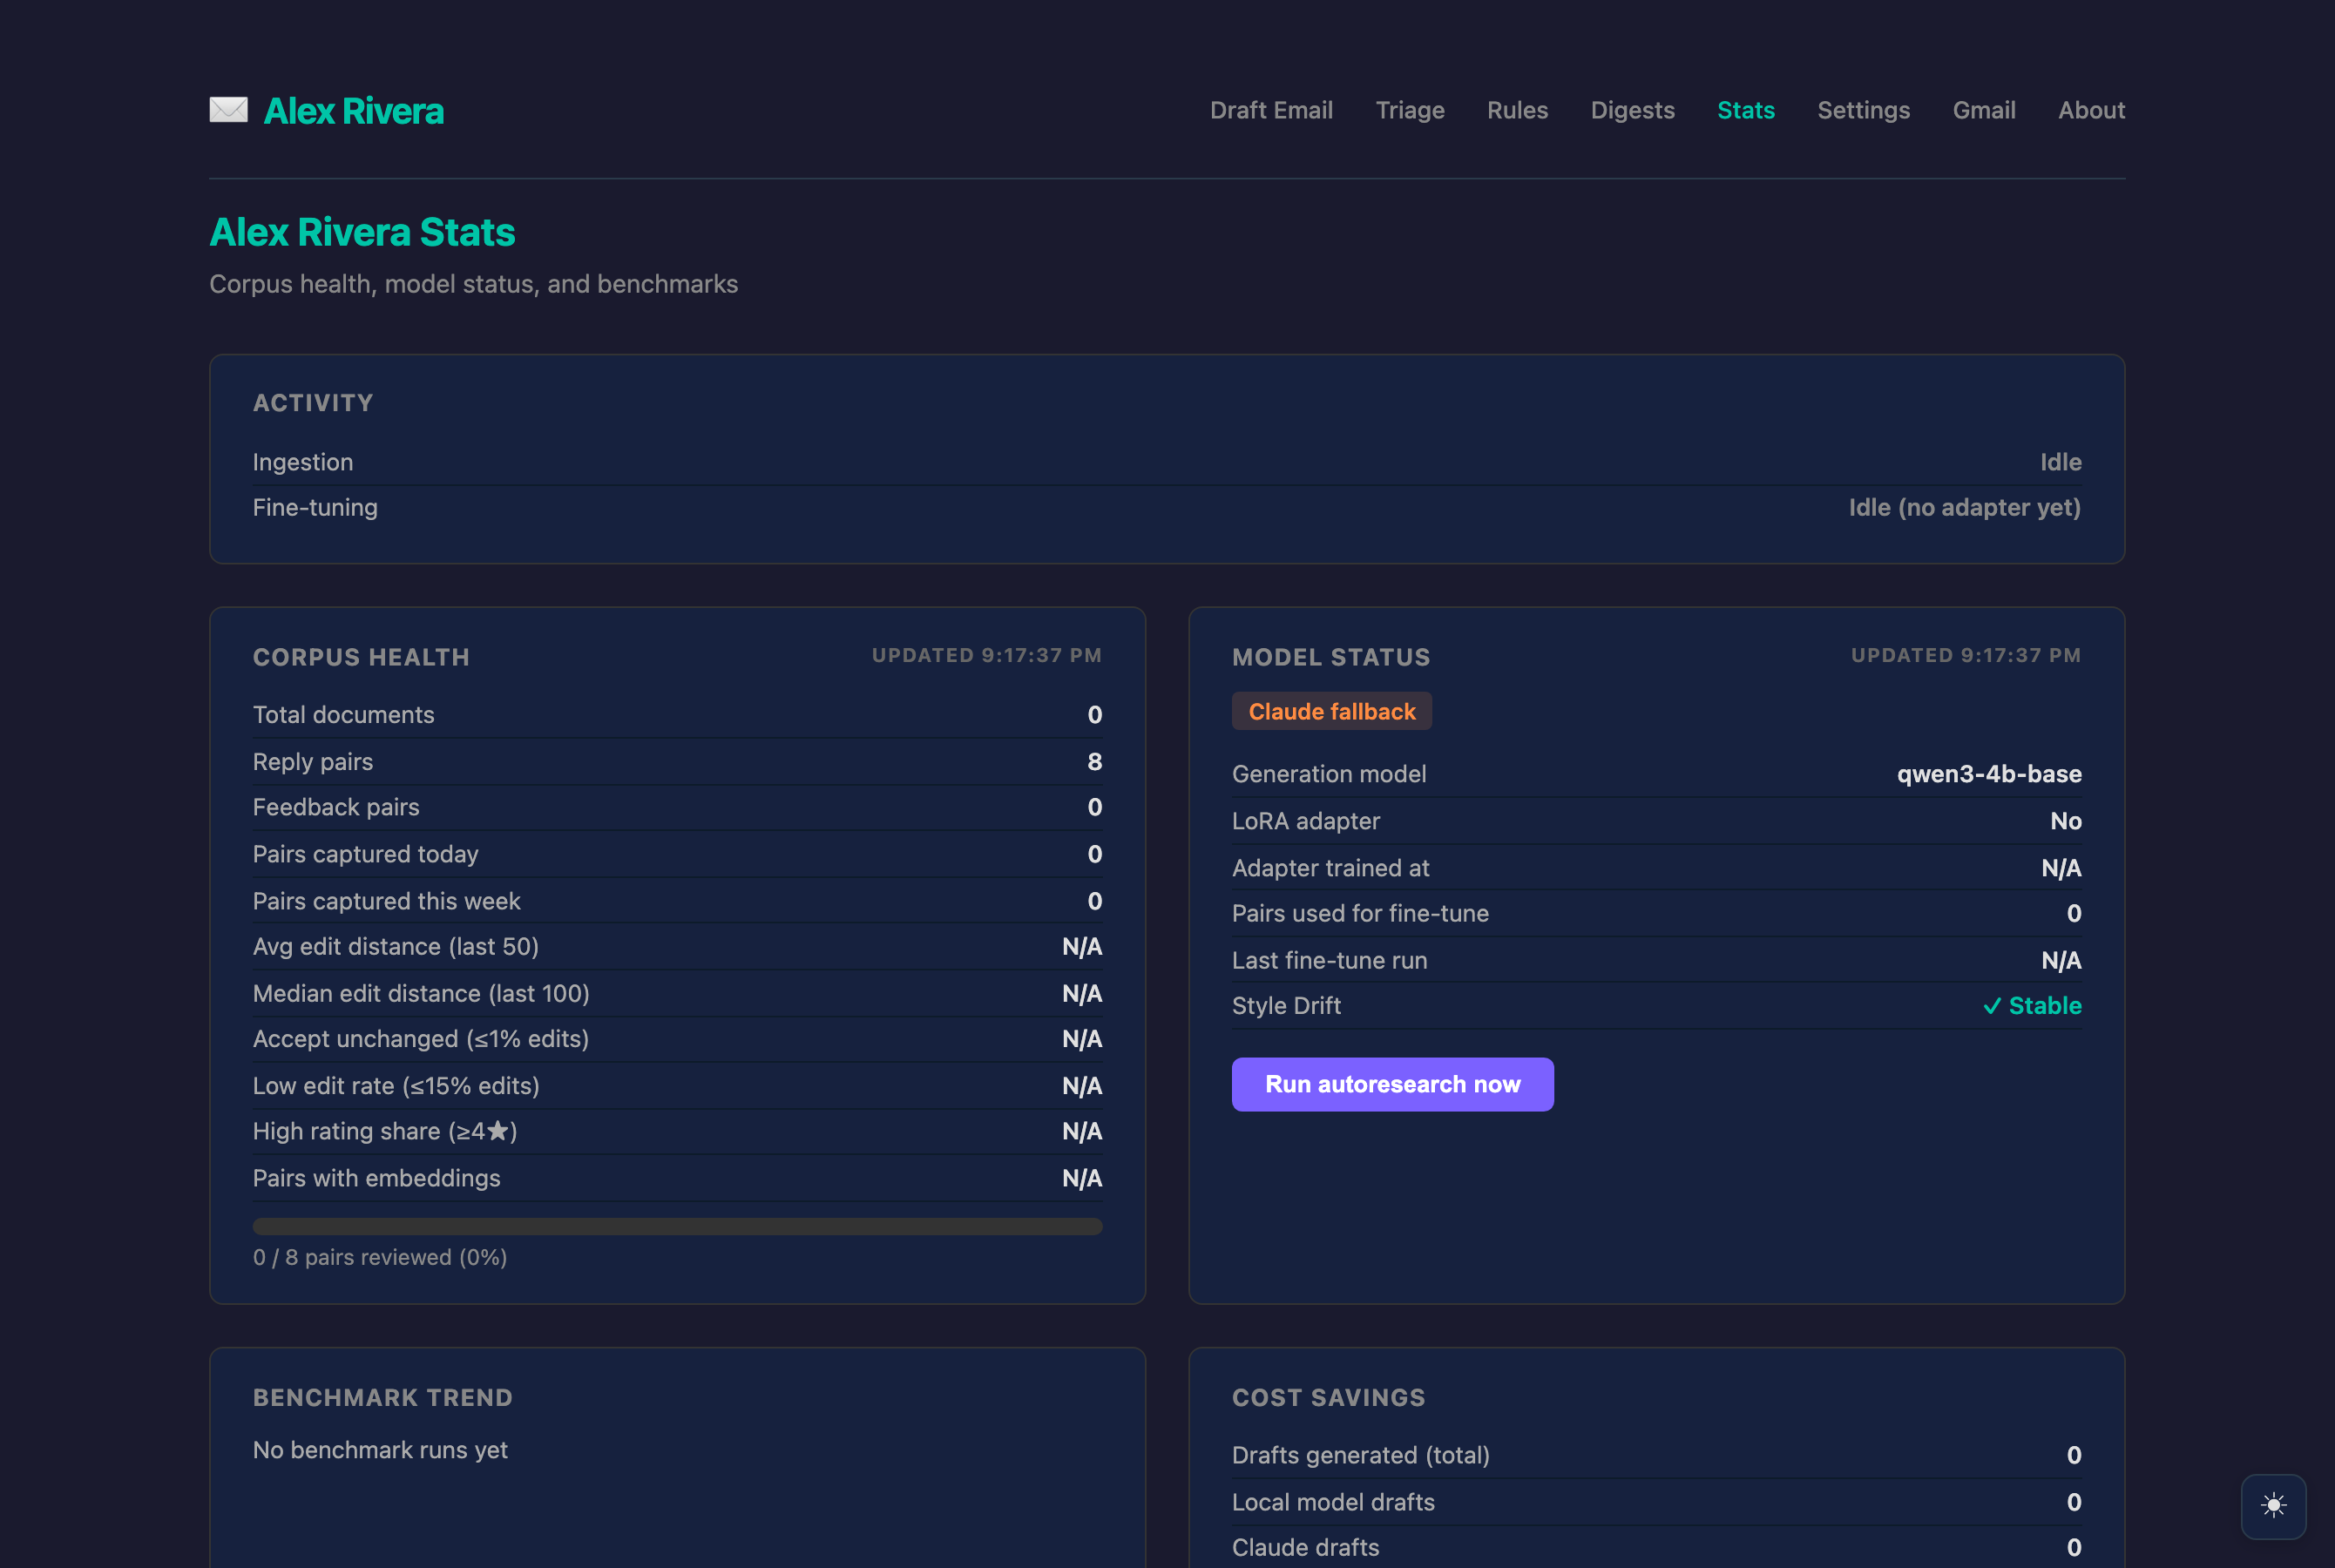Image resolution: width=2335 pixels, height=1568 pixels.
Task: Run autoresearch now
Action: point(1392,1084)
